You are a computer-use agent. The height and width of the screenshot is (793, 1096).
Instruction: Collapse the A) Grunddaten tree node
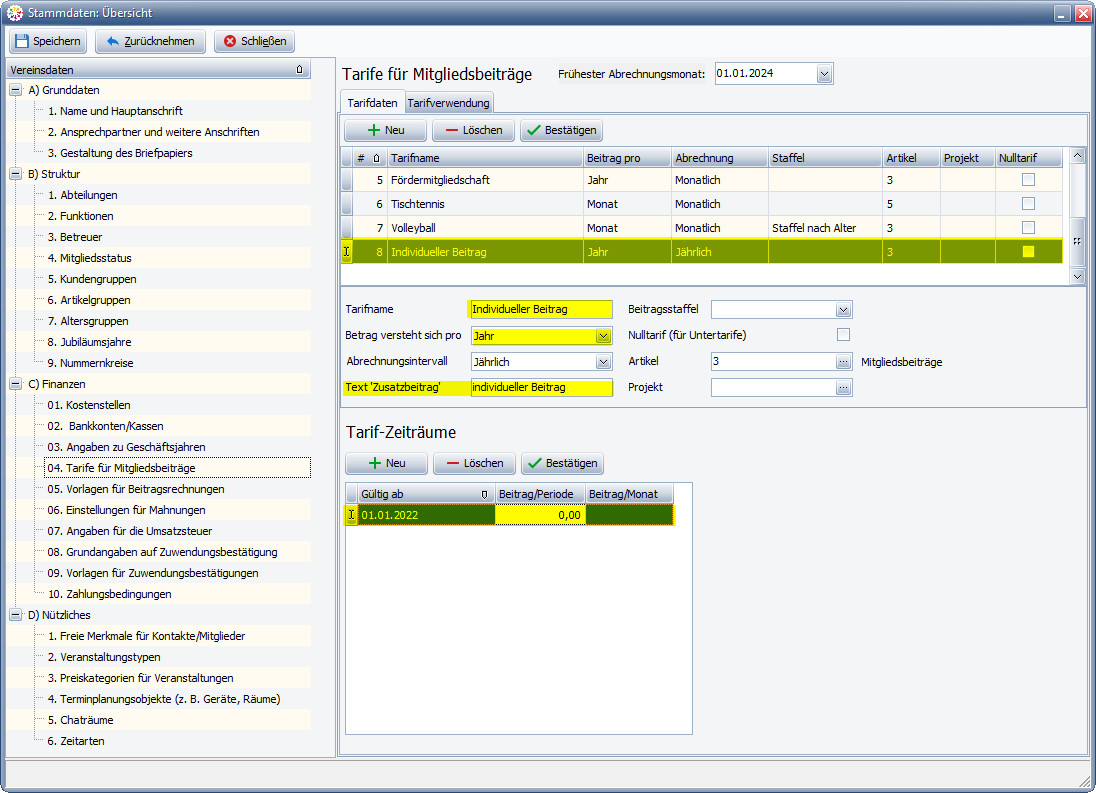15,90
